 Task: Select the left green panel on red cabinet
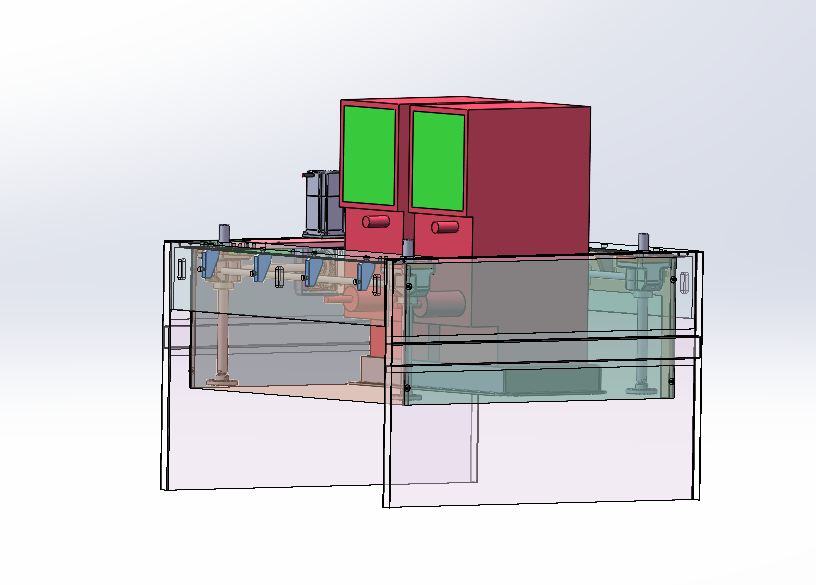(x=369, y=154)
